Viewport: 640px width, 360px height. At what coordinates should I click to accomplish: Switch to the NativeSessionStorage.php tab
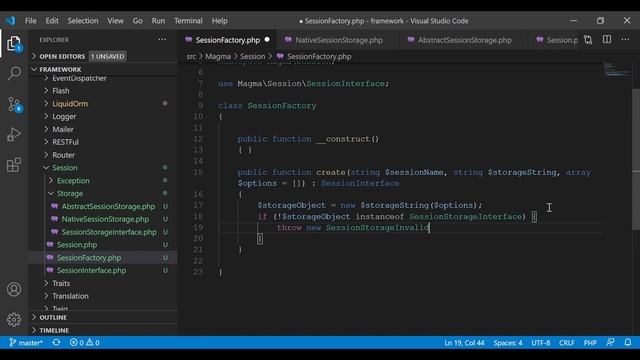coord(339,40)
